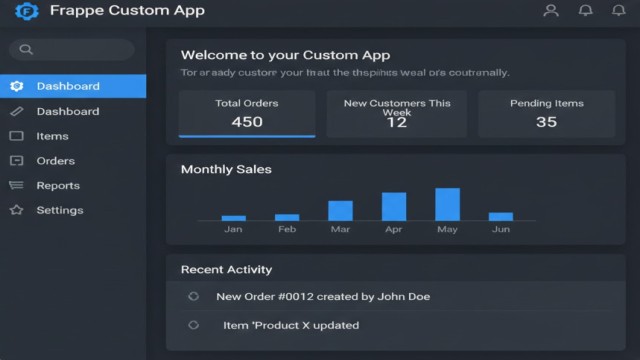The height and width of the screenshot is (360, 640).
Task: Click the 'Jun' axis label
Action: 501,229
